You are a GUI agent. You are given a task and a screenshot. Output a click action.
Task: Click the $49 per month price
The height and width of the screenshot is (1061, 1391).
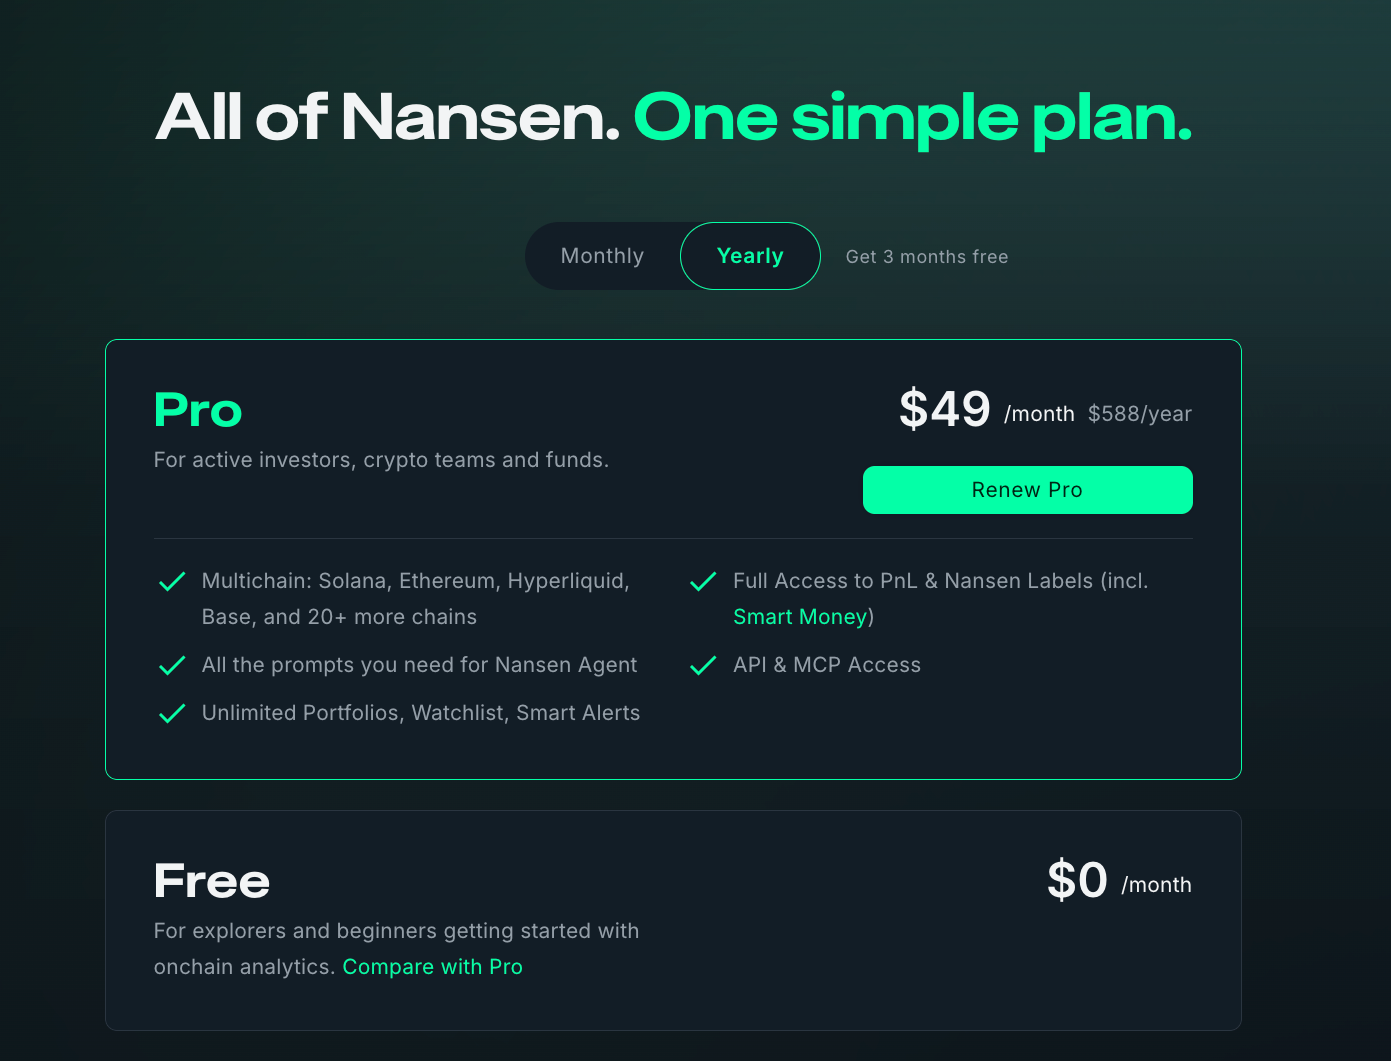point(944,409)
